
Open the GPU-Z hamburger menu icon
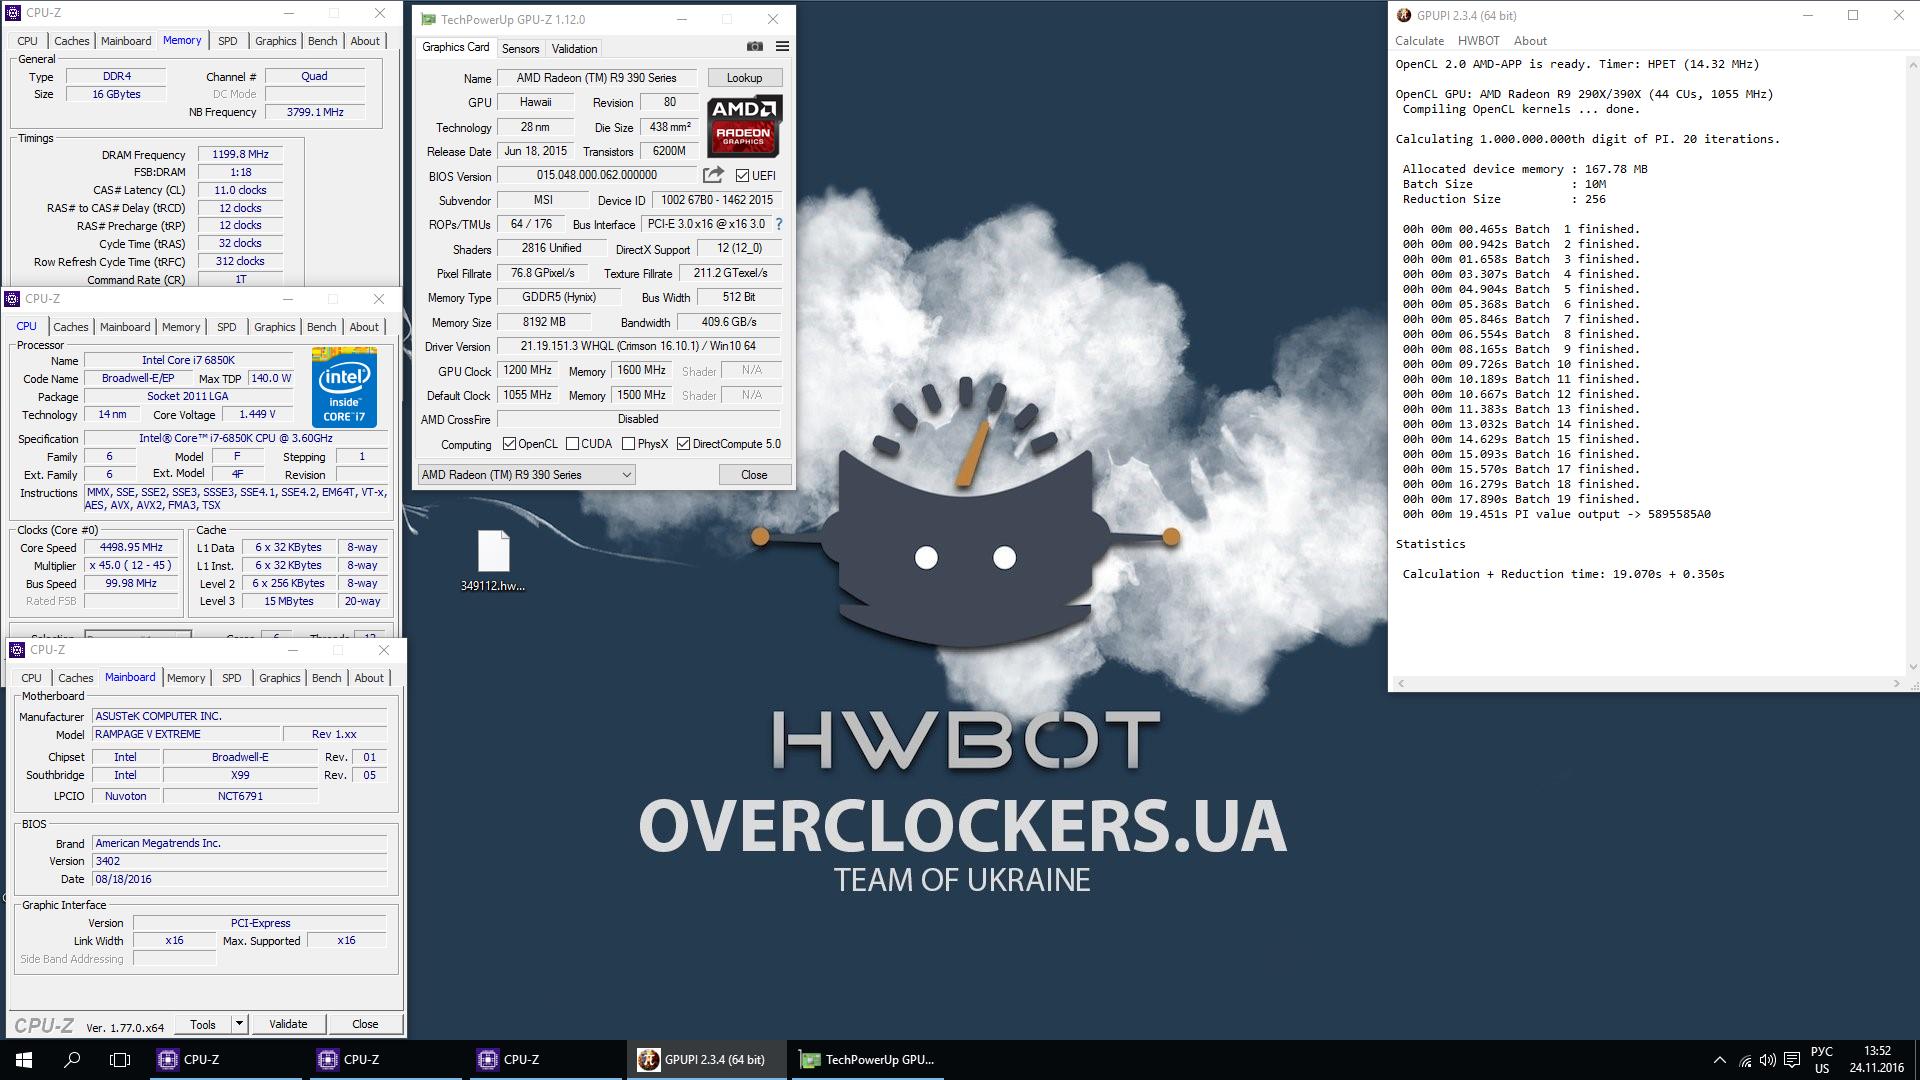click(782, 47)
